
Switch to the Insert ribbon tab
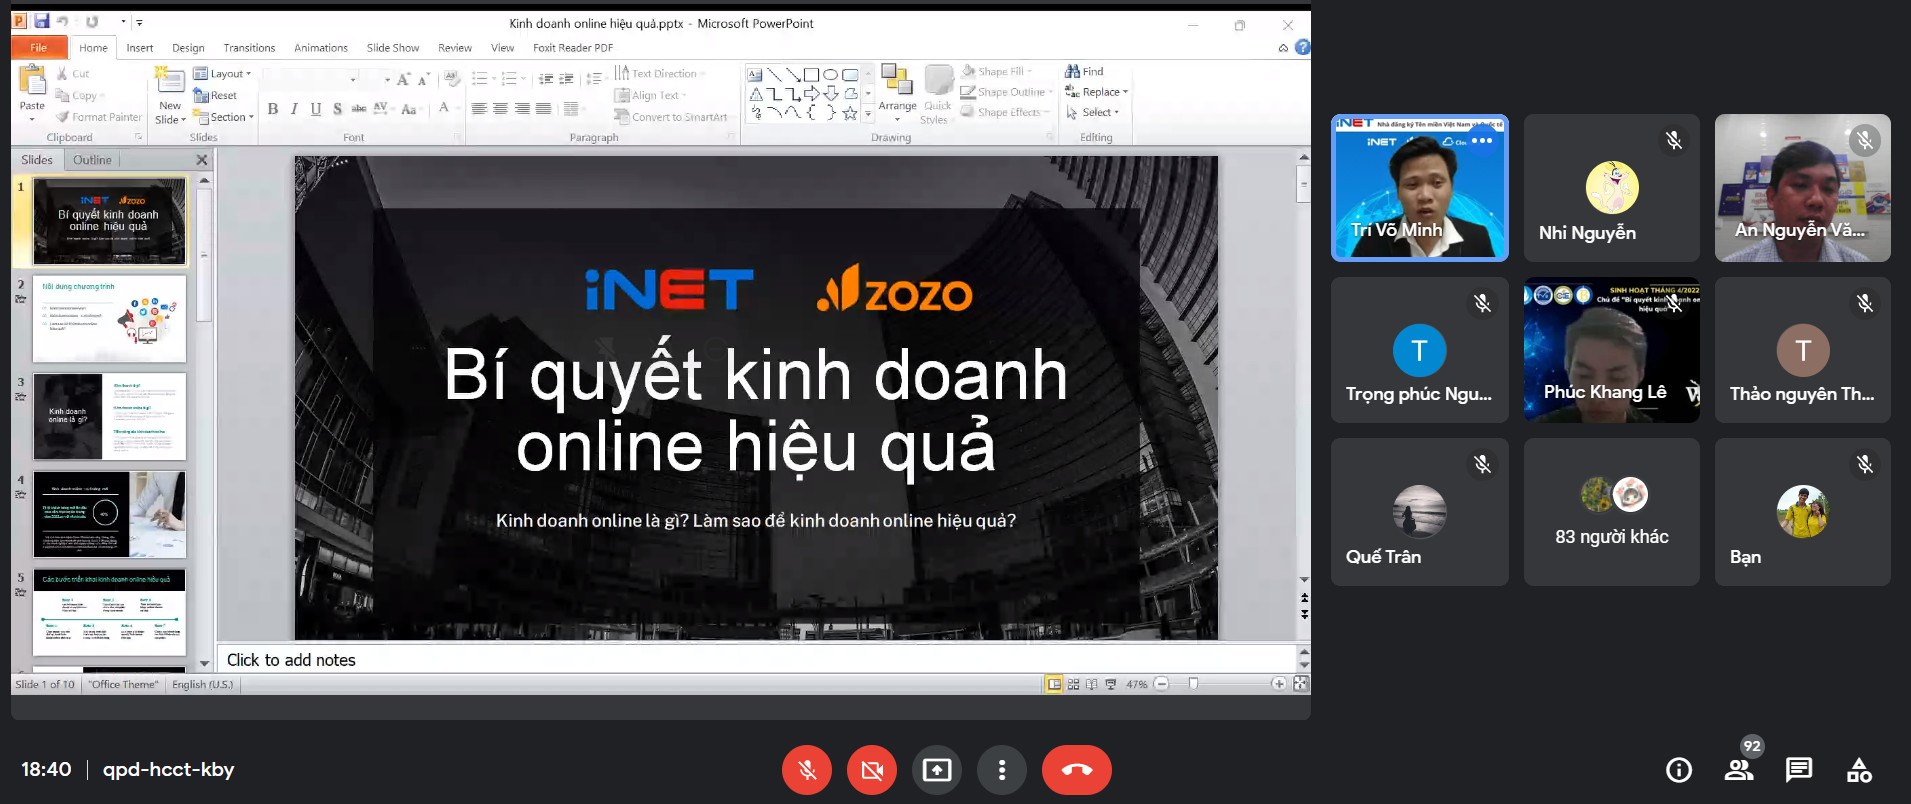pyautogui.click(x=140, y=48)
